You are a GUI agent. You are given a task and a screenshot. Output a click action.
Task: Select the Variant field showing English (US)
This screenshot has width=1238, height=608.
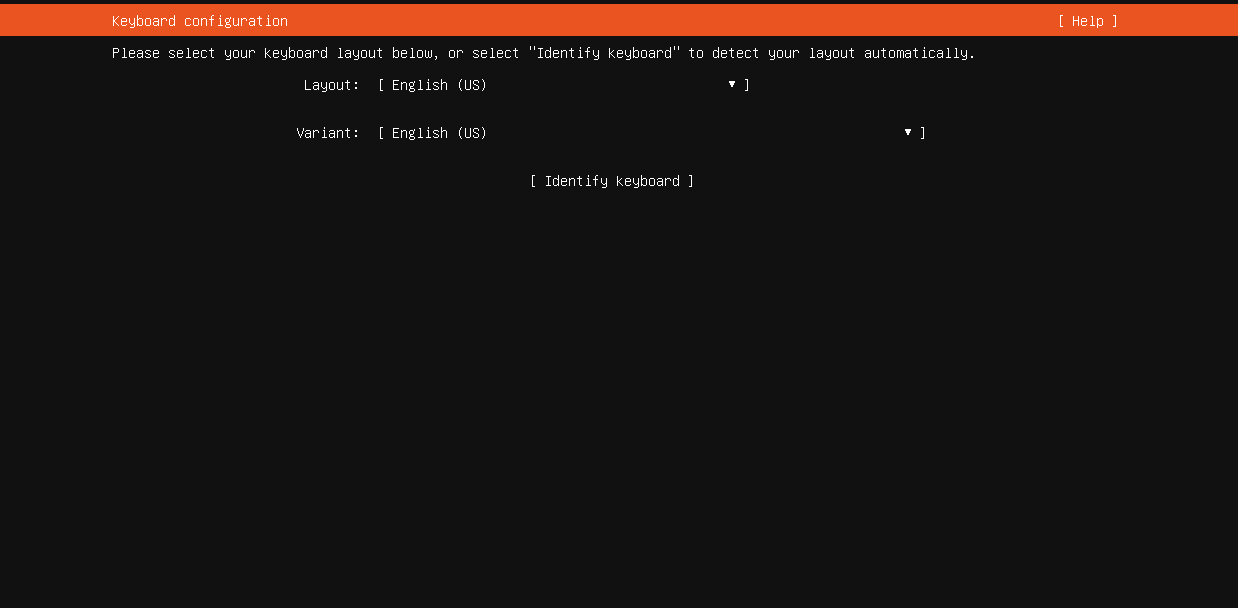(x=652, y=133)
